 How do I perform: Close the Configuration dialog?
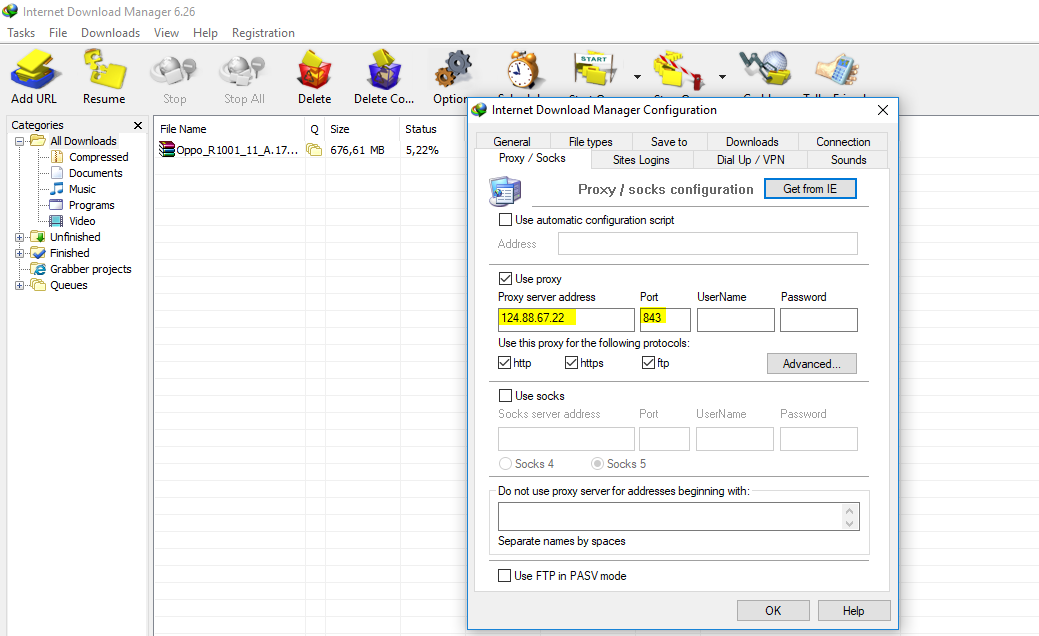point(883,110)
